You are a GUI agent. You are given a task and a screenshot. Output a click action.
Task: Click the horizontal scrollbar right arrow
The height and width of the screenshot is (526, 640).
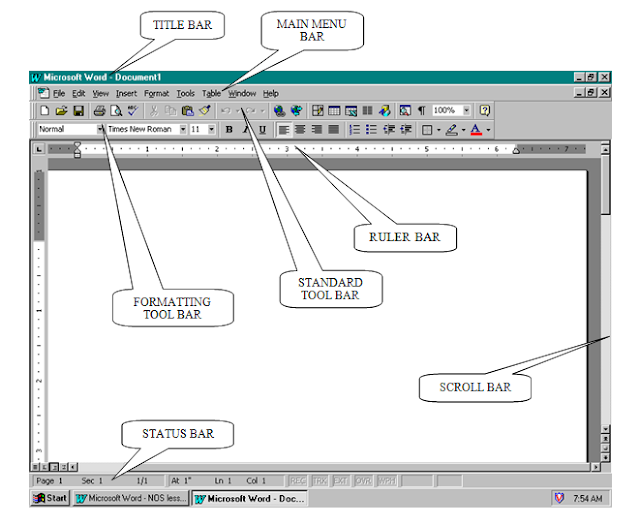[x=596, y=467]
